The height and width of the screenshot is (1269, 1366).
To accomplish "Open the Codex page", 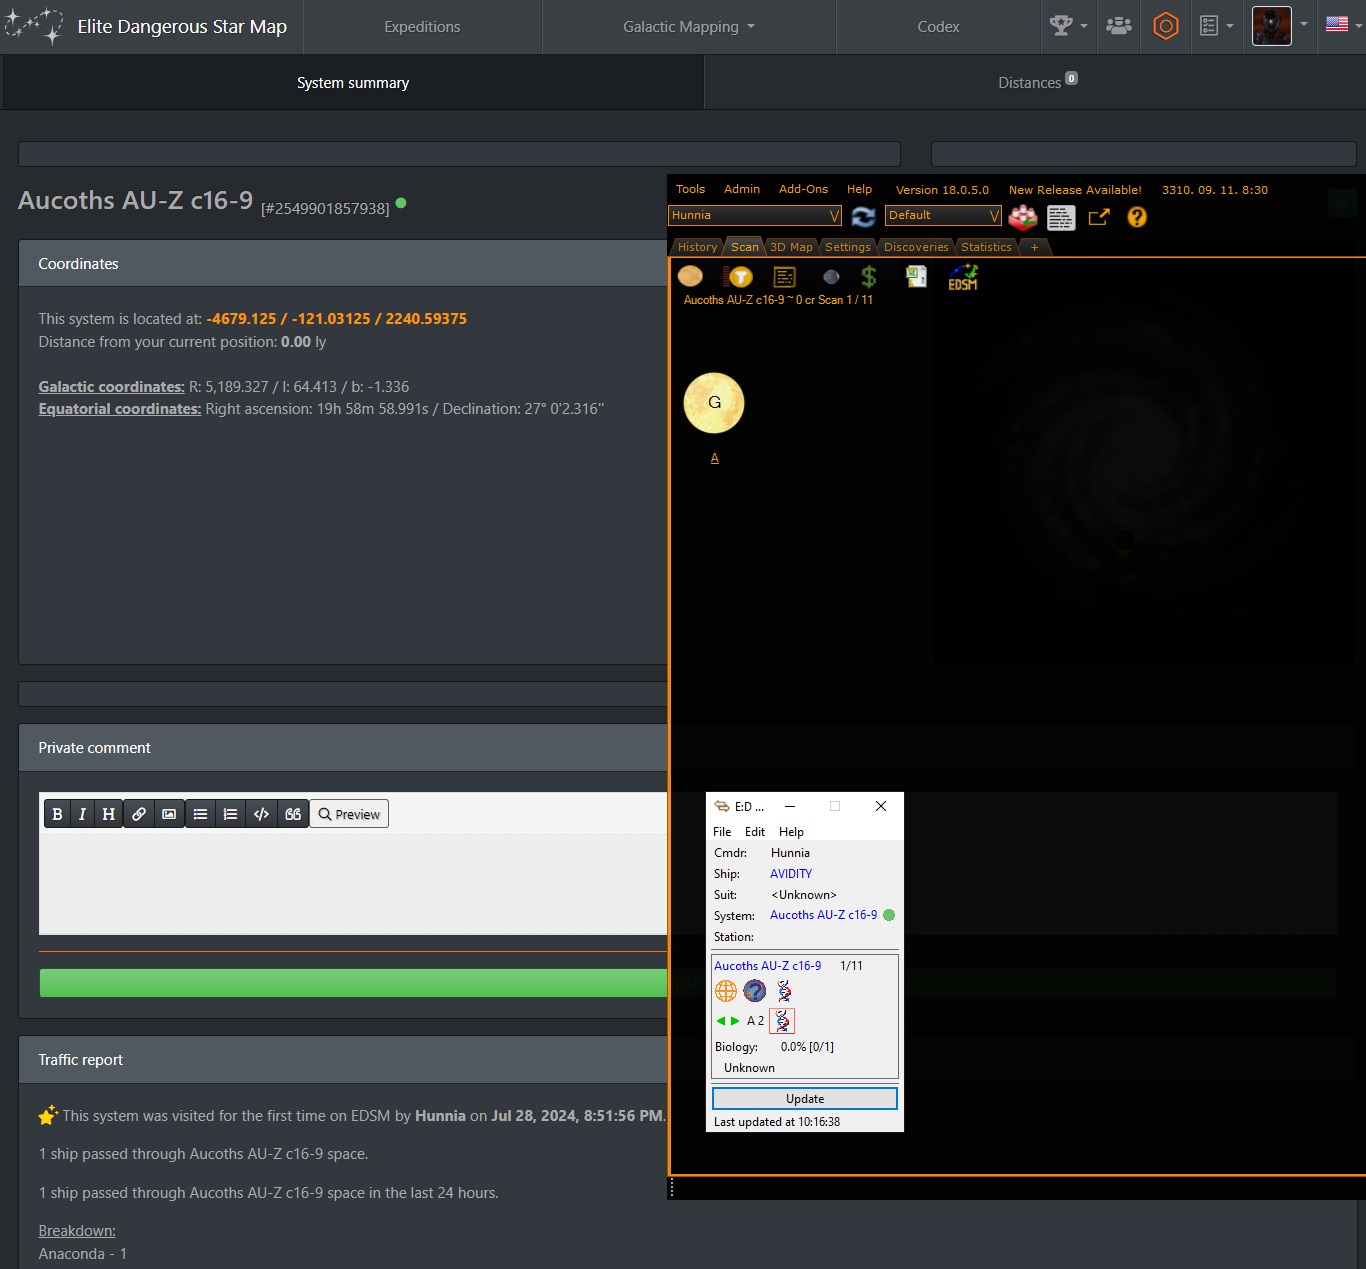I will point(938,27).
